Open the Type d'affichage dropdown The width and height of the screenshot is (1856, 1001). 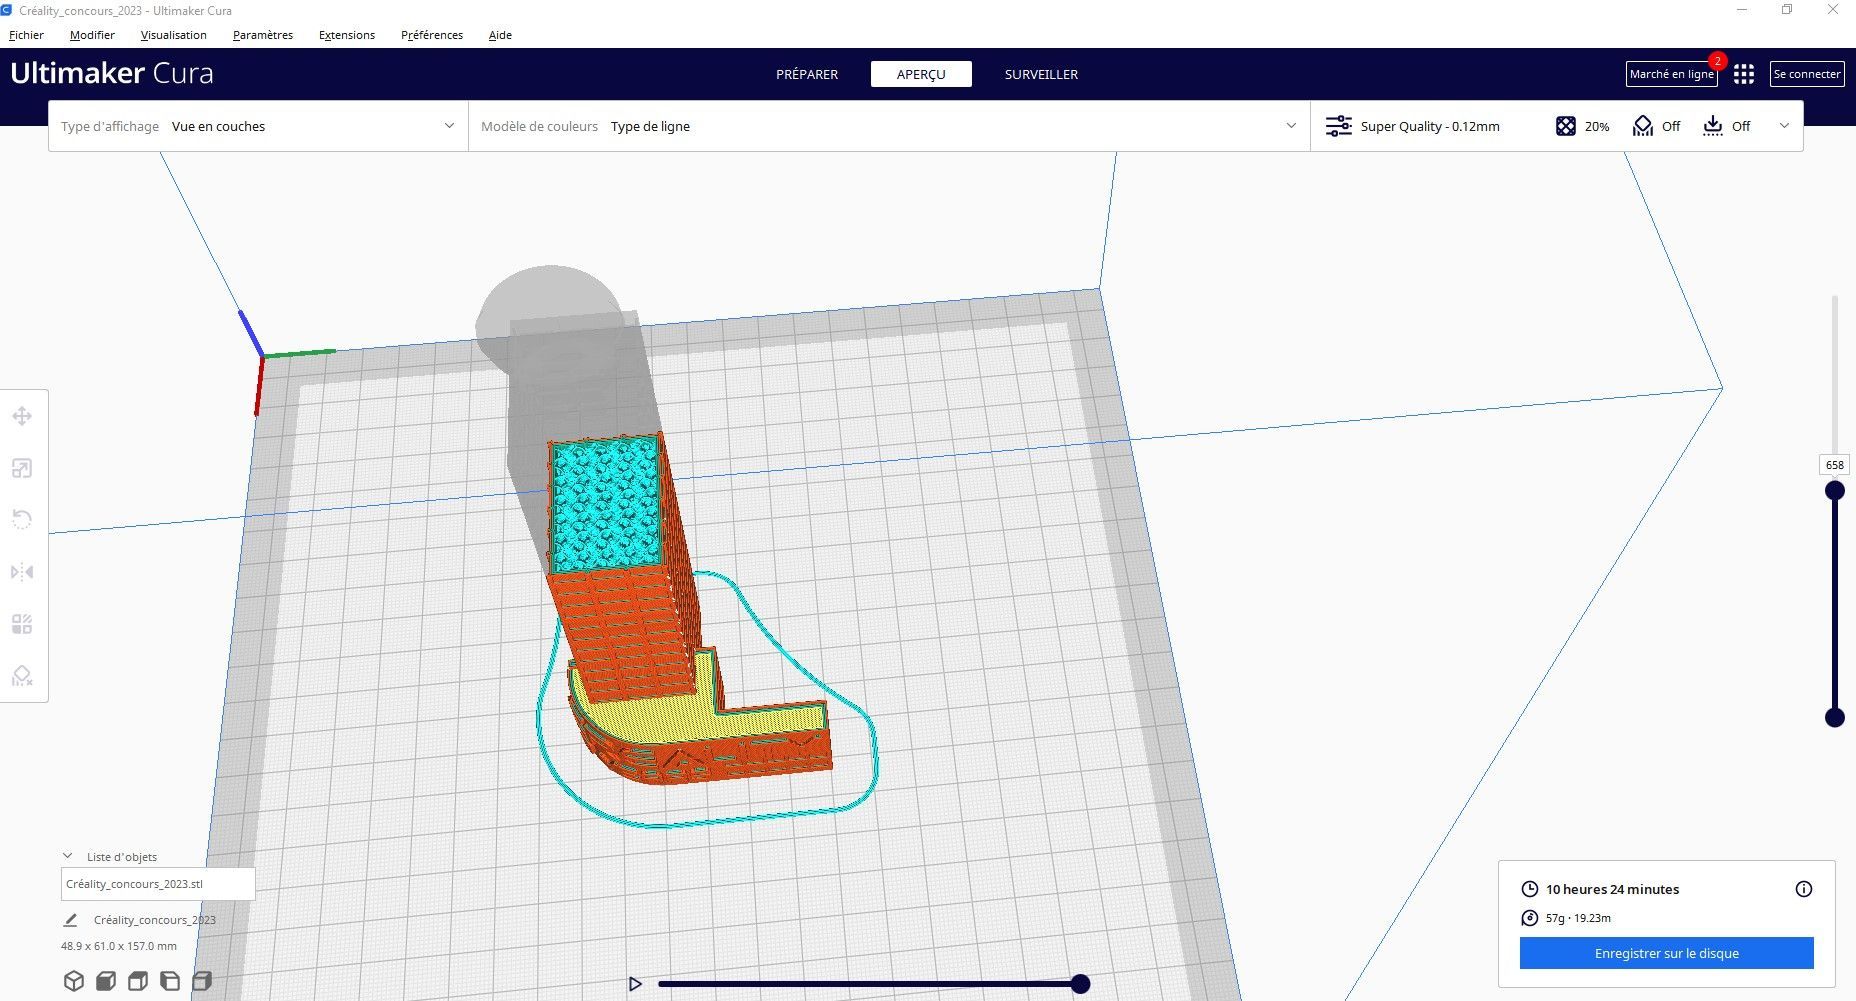258,126
